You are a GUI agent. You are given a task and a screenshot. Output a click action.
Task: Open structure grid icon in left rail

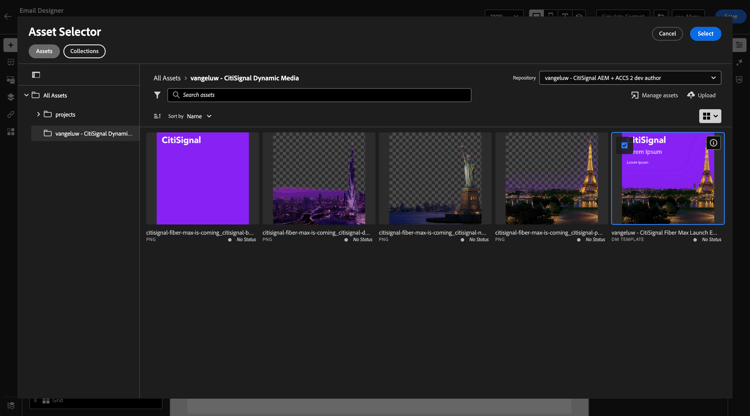point(11,62)
